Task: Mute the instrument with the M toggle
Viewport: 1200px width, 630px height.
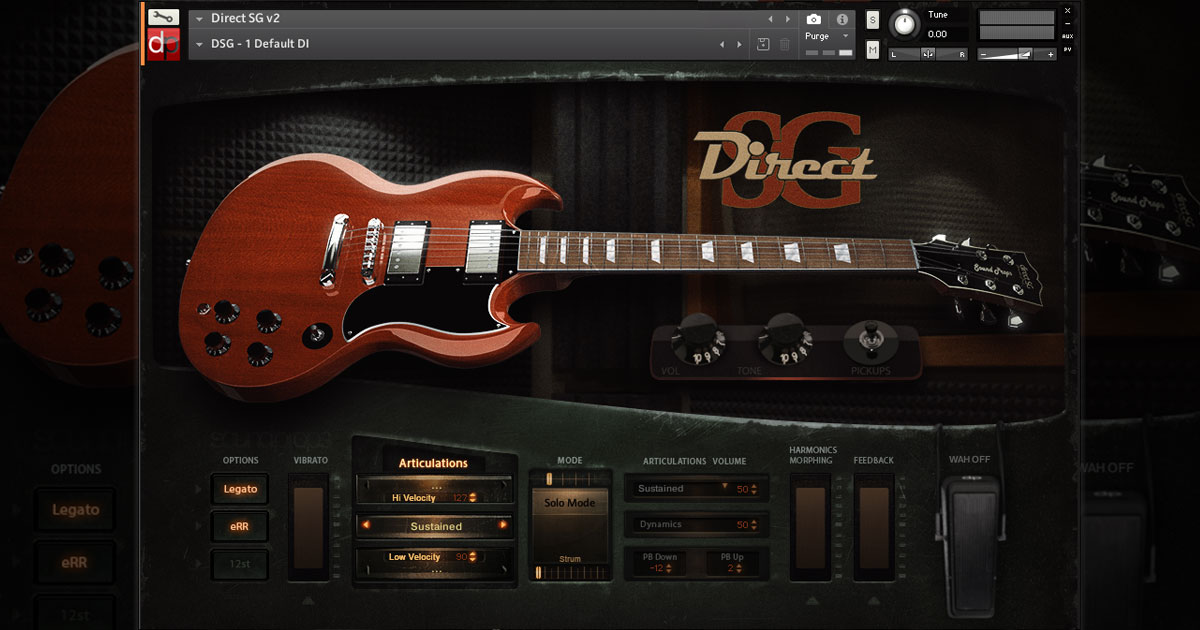Action: click(872, 48)
